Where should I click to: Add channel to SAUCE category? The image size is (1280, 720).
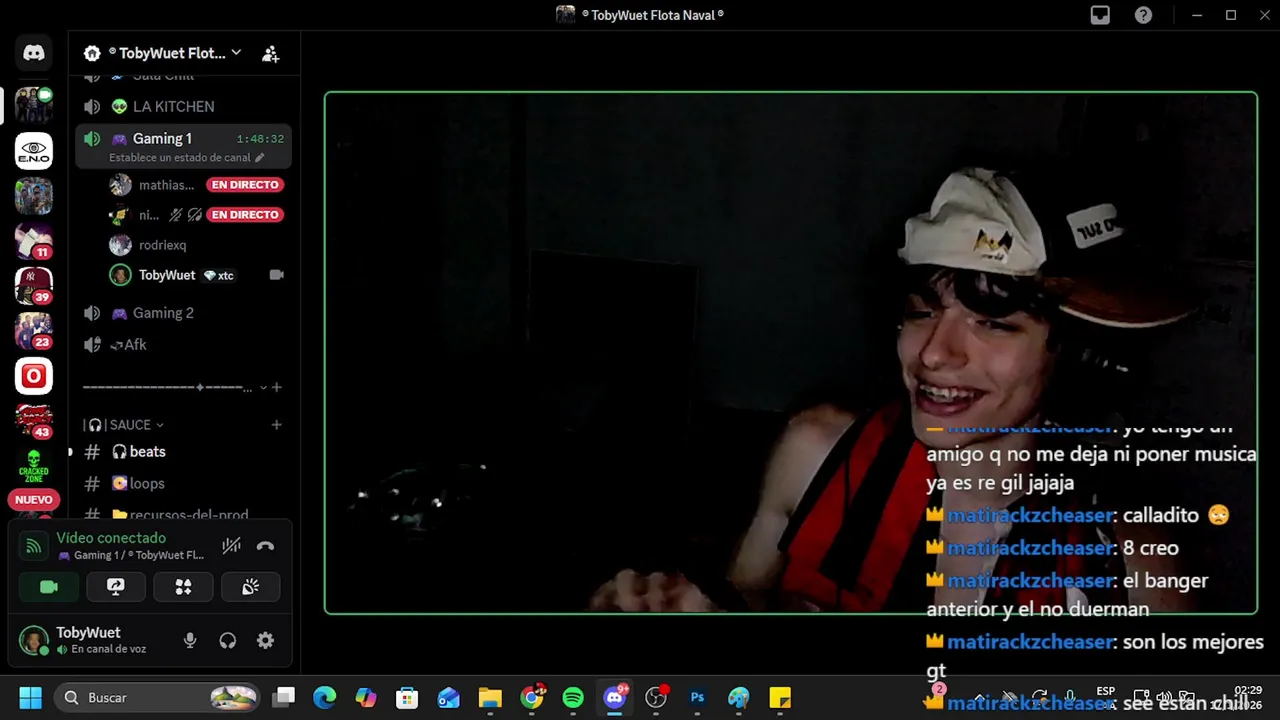pyautogui.click(x=276, y=425)
